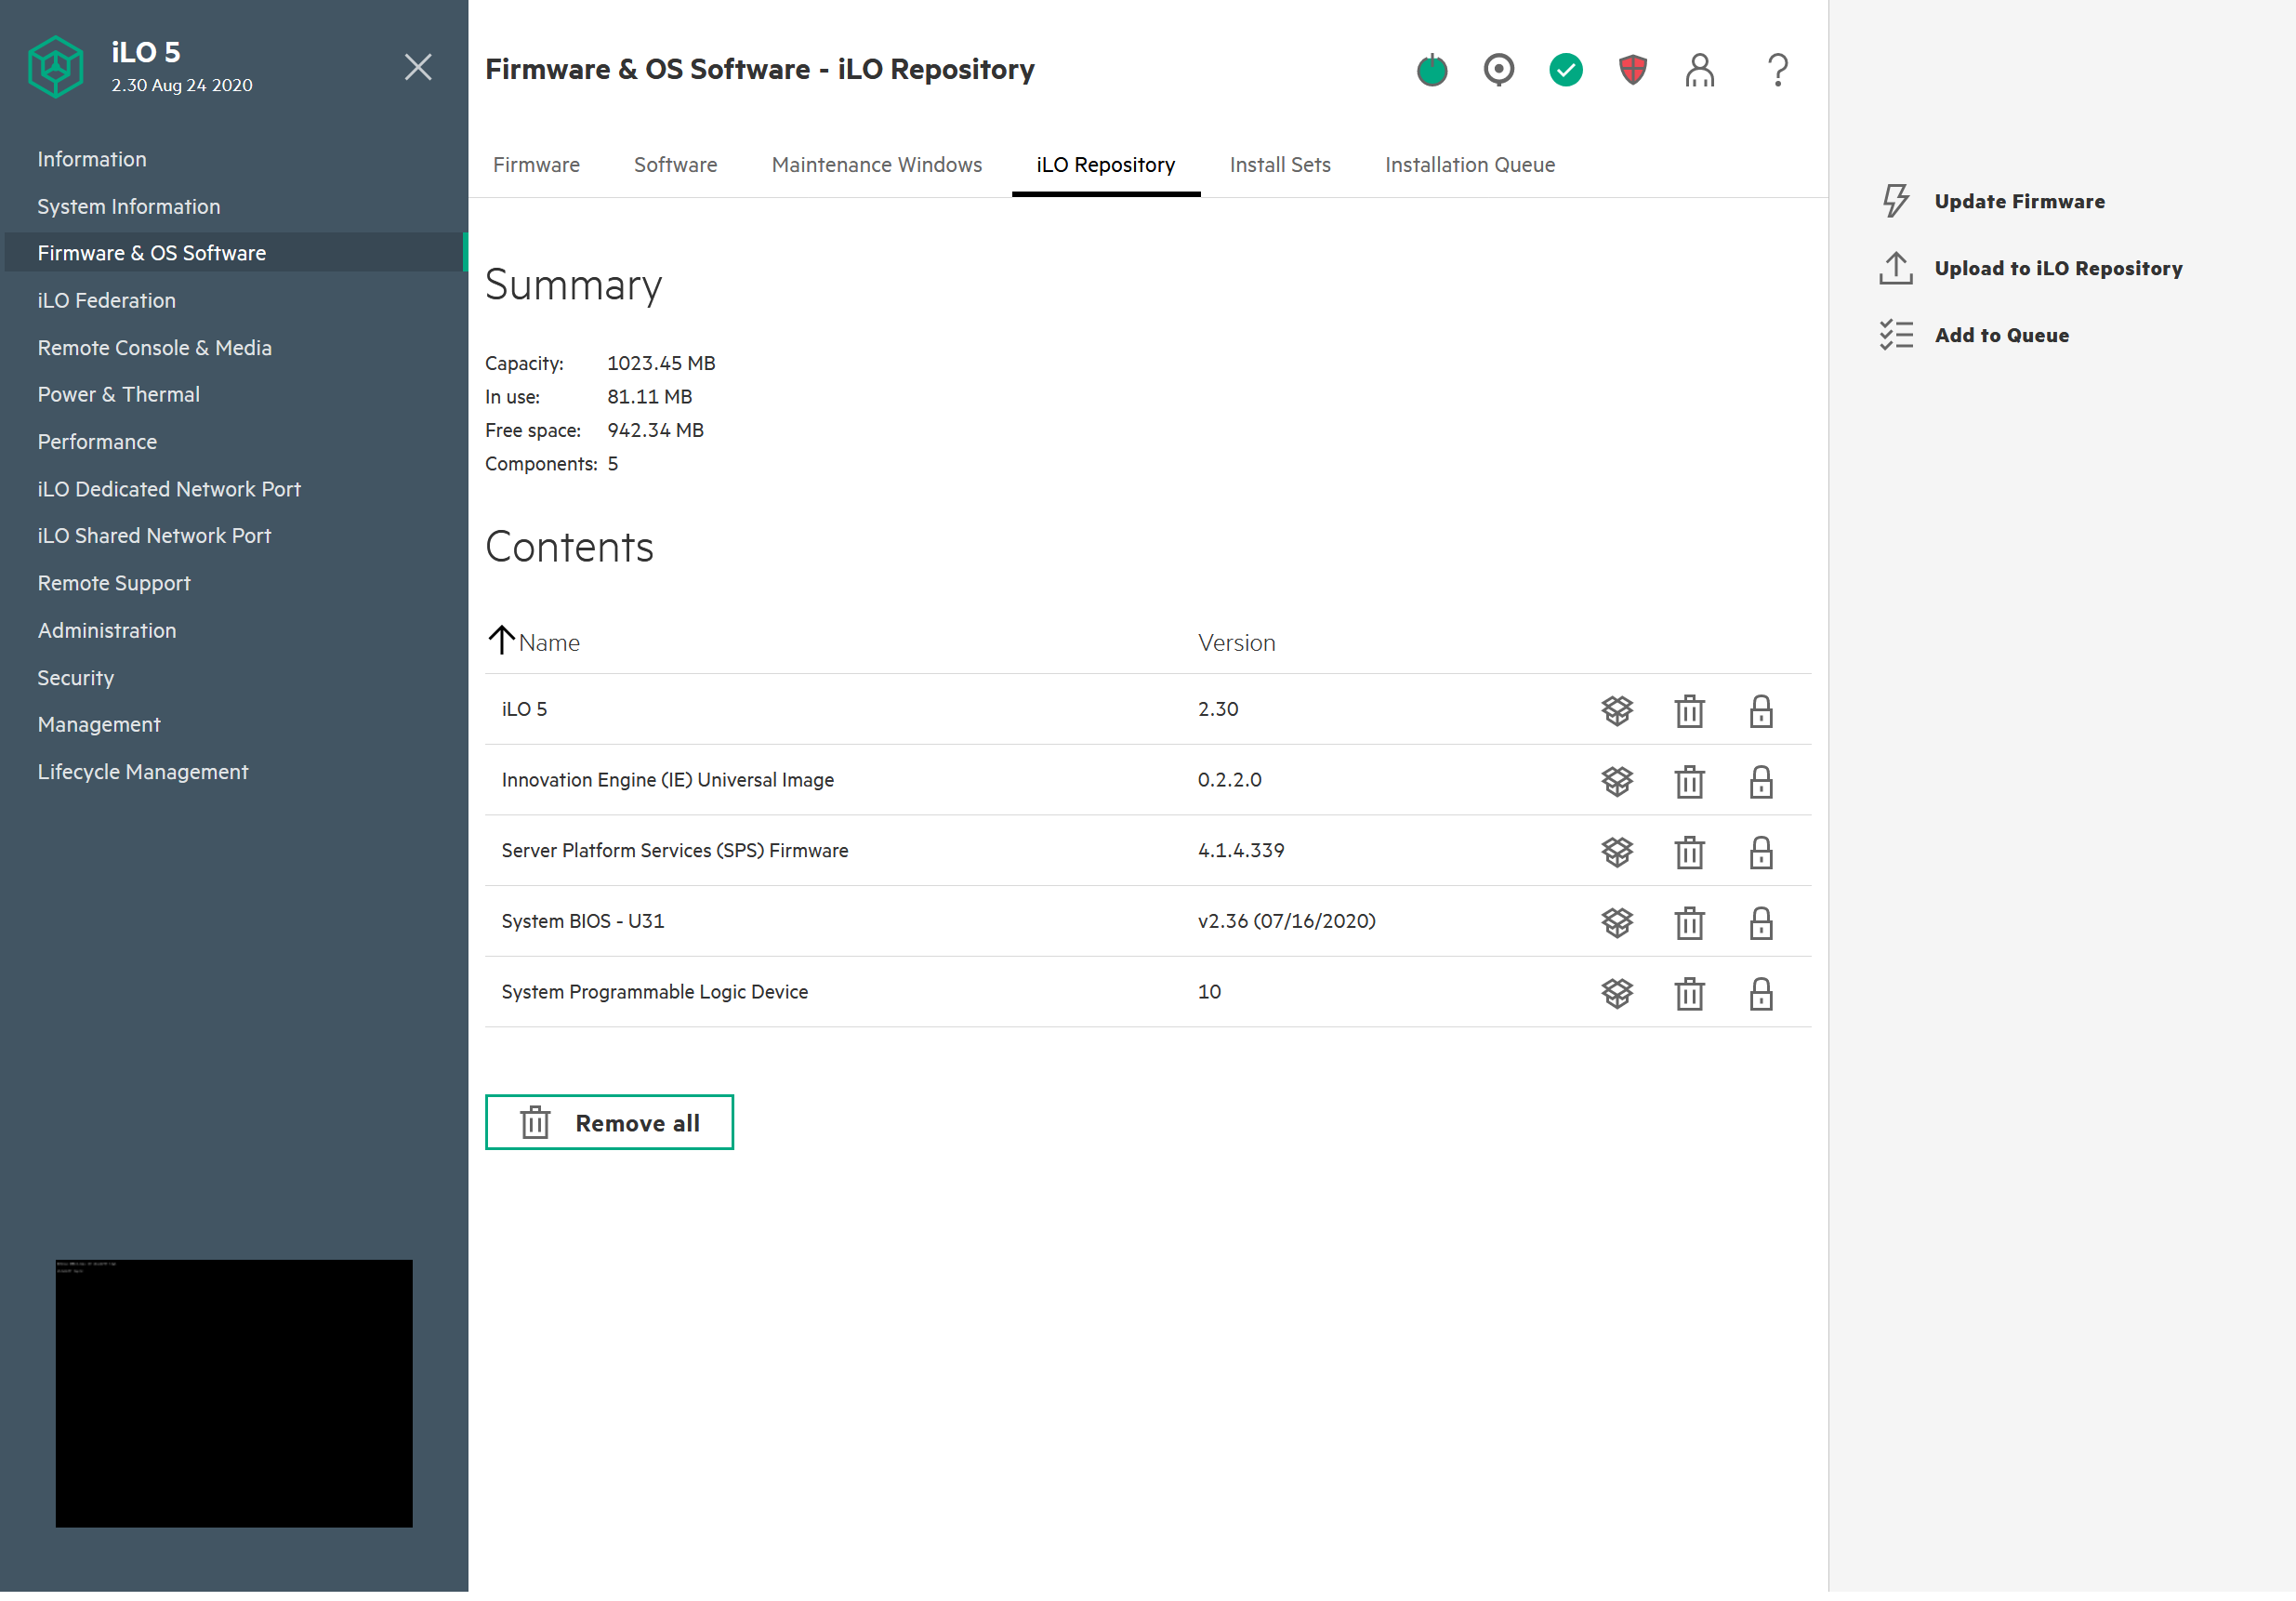Click lock icon for System Programmable Logic Device
This screenshot has height=1601, width=2296.
pos(1760,993)
